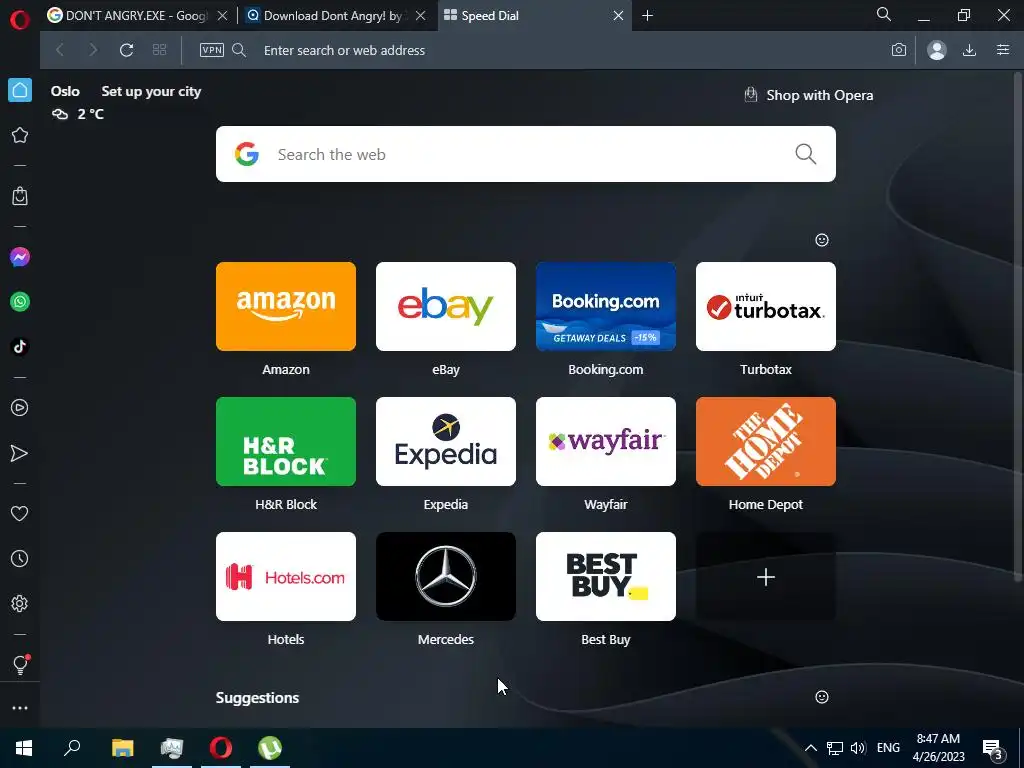
Task: Open Facebook Messenger in sidebar
Action: coord(20,257)
